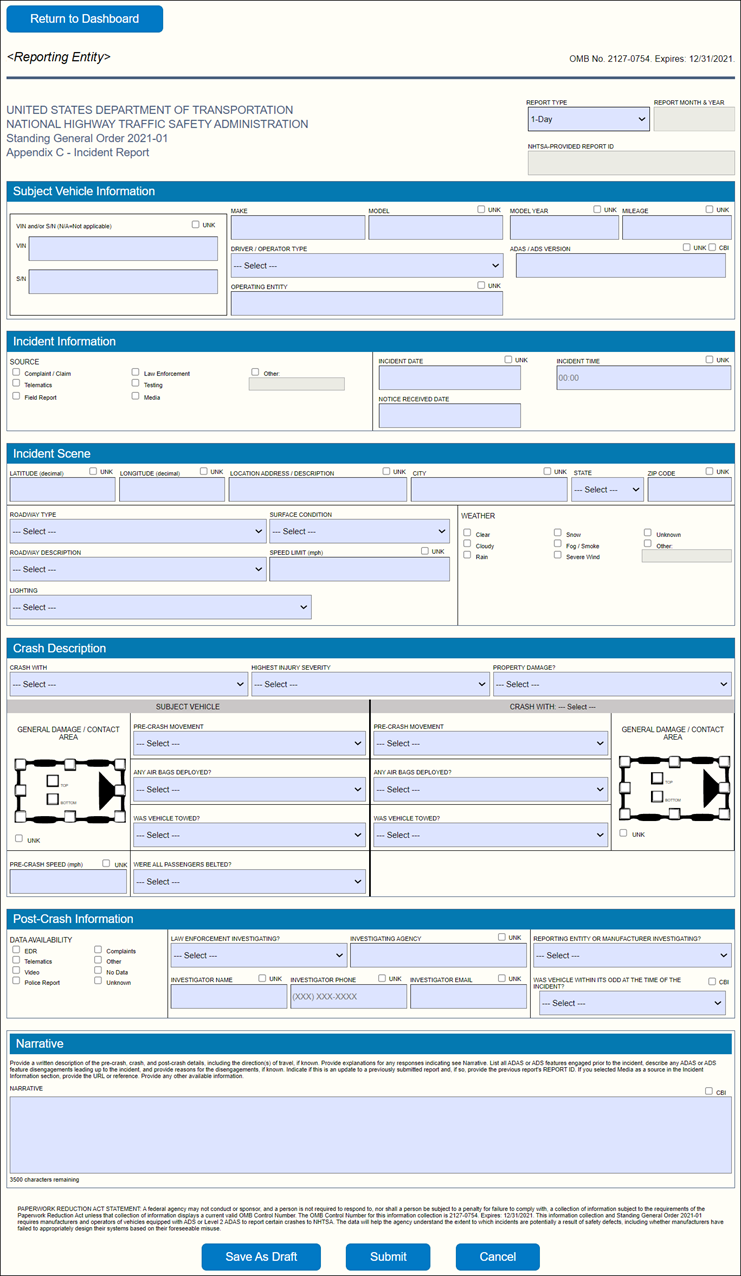Click the Model input field
The image size is (741, 1276).
point(435,228)
